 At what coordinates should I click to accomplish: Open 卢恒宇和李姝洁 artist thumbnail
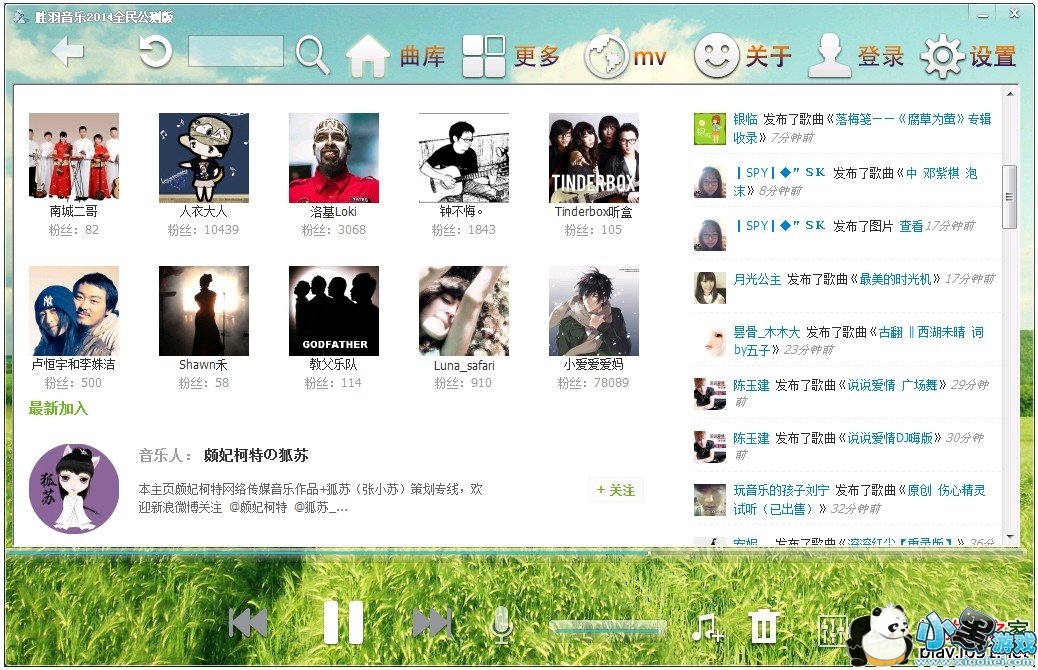pyautogui.click(x=74, y=311)
